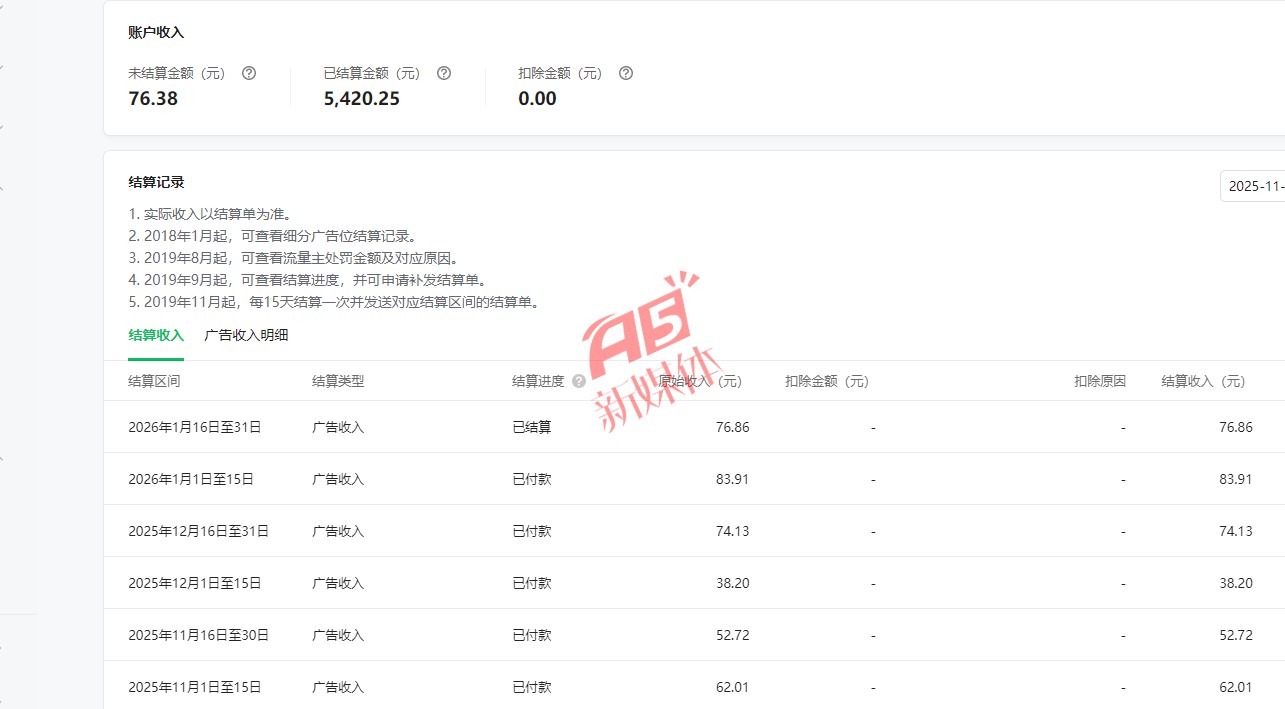Click question mark icon next to 结算进度
Viewport: 1285px width, 709px height.
[x=579, y=381]
